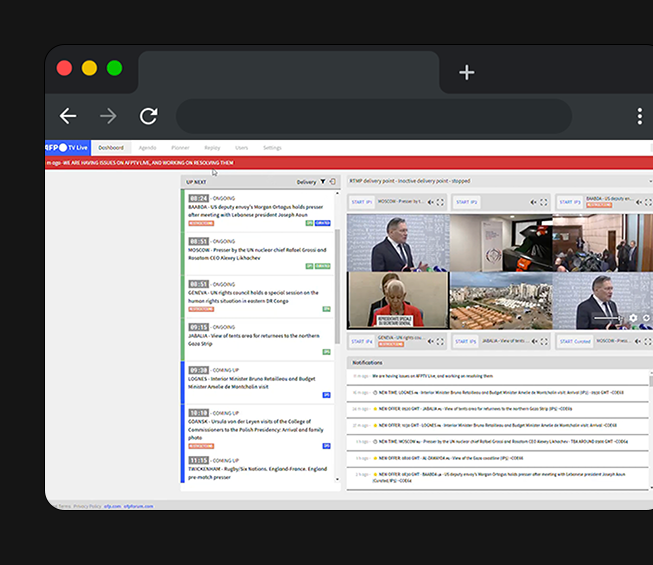
Task: Toggle the speaker on the IP2 stream
Action: pyautogui.click(x=532, y=202)
